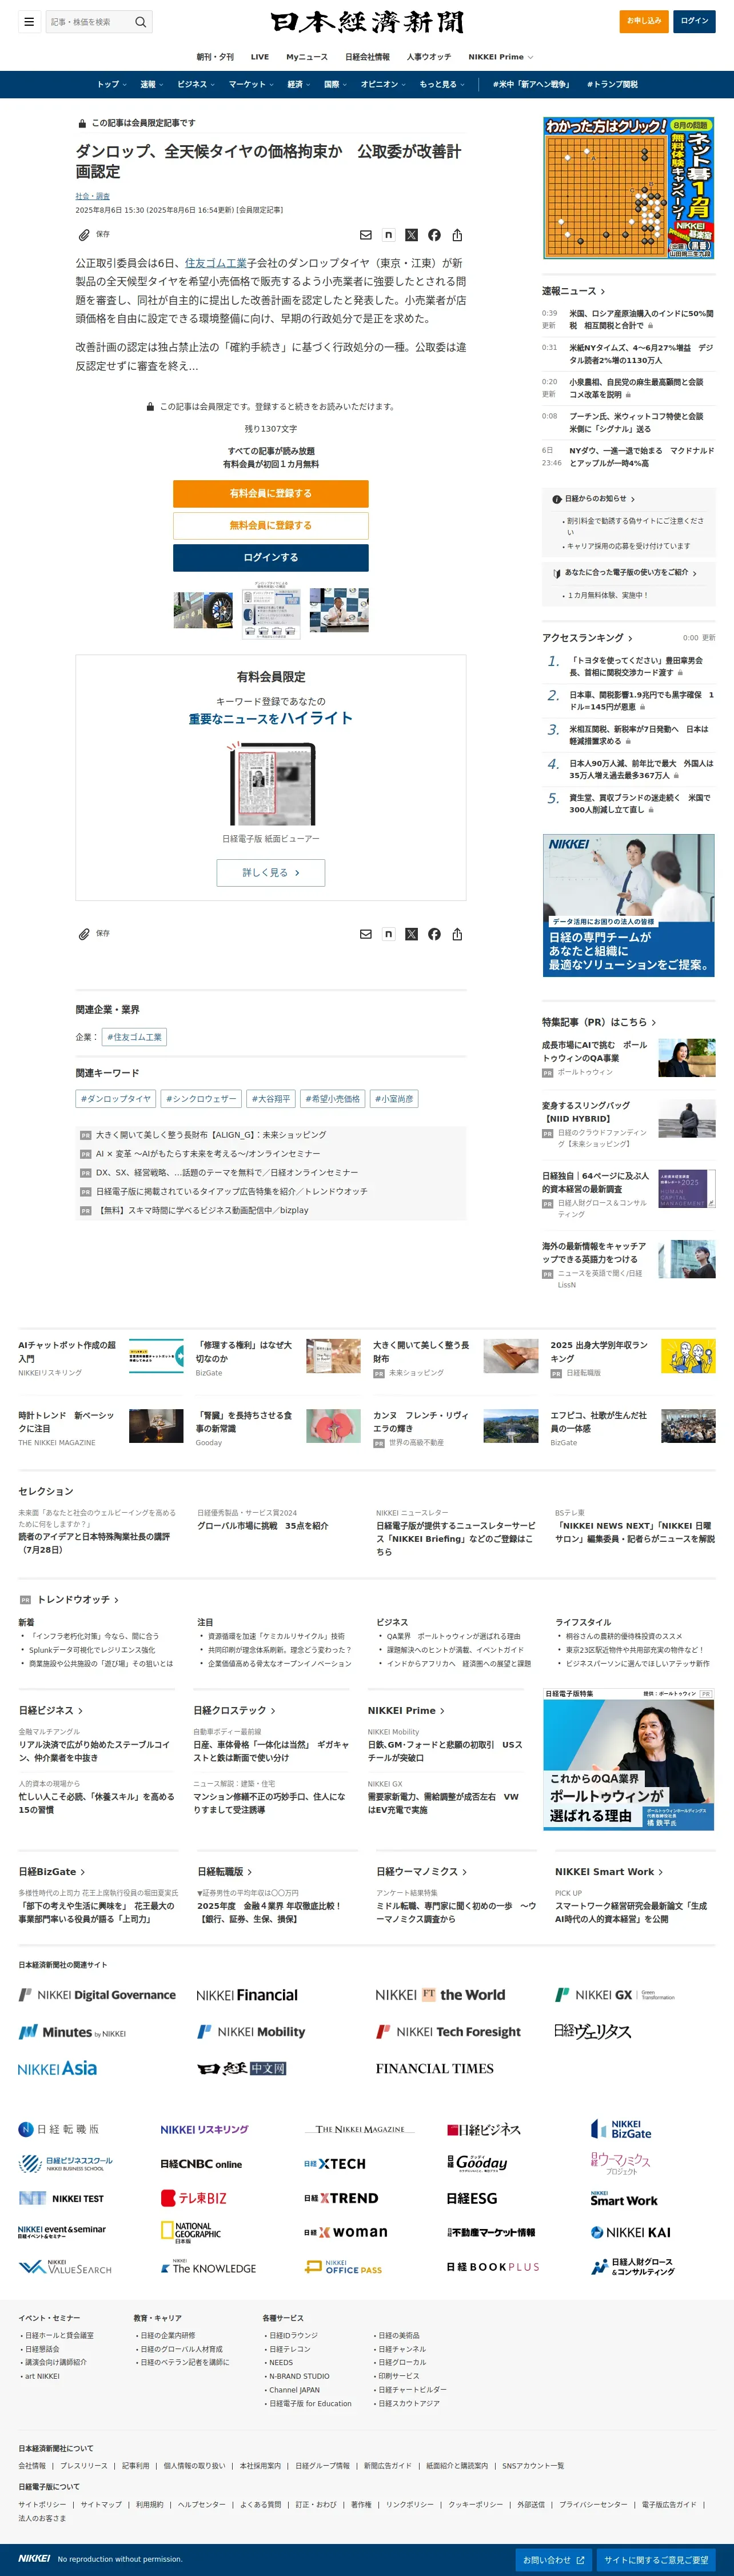Open #トランプ関税 topic tab
Image resolution: width=734 pixels, height=2576 pixels.
click(x=612, y=84)
